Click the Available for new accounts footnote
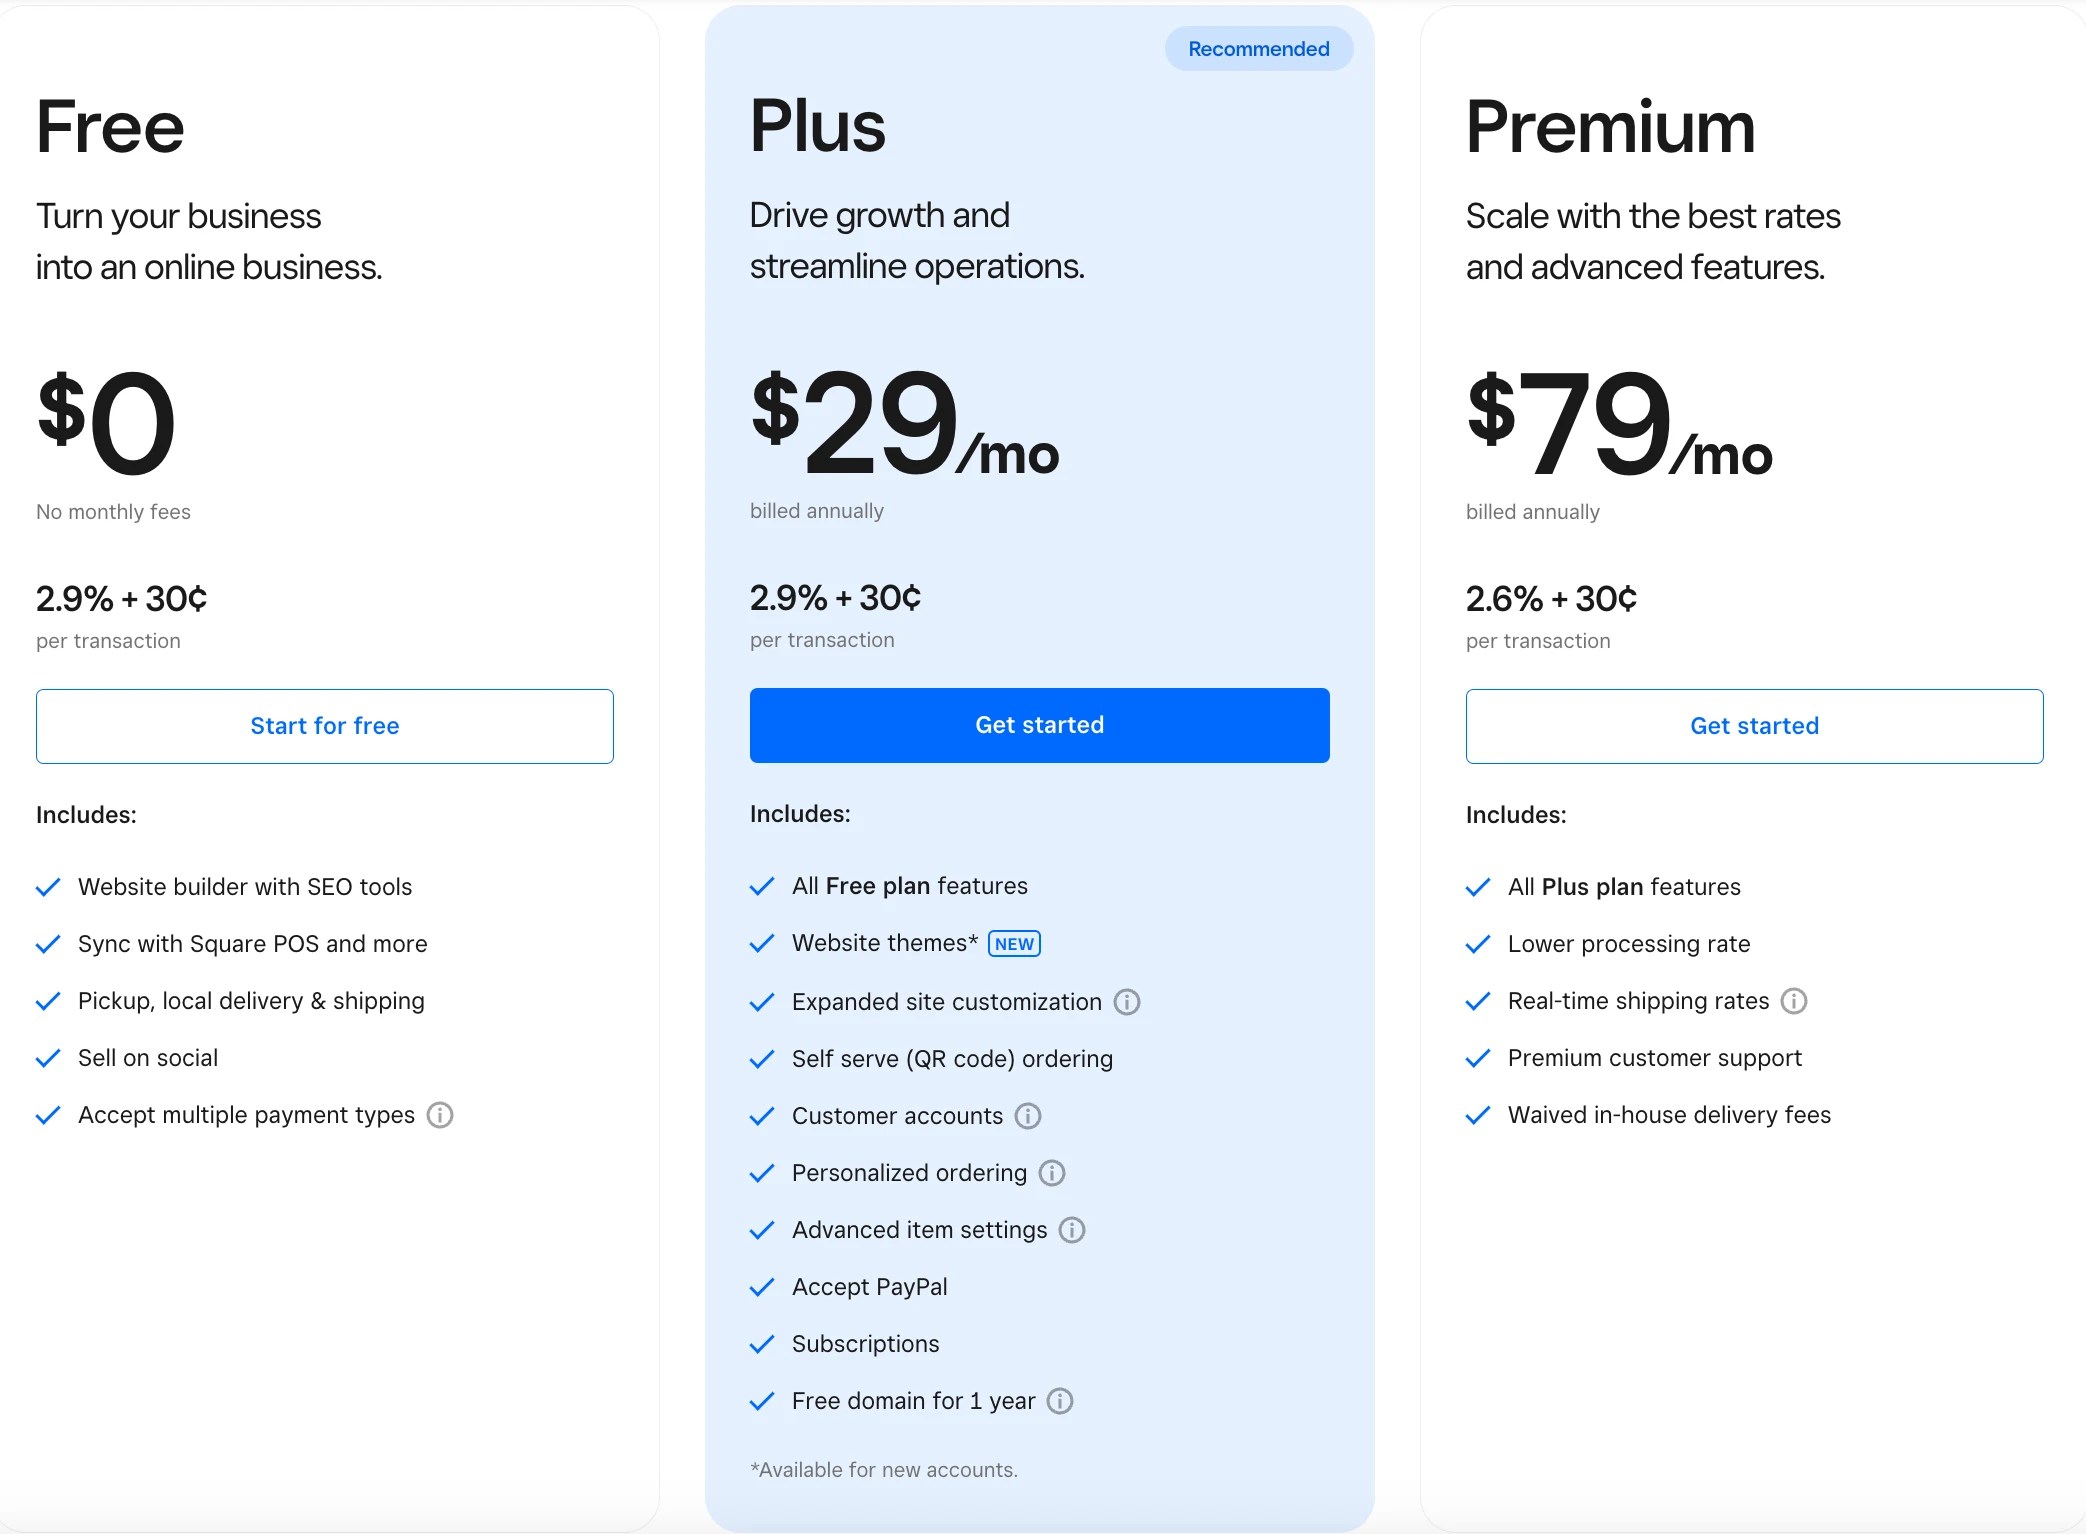Image resolution: width=2086 pixels, height=1534 pixels. coord(883,1469)
